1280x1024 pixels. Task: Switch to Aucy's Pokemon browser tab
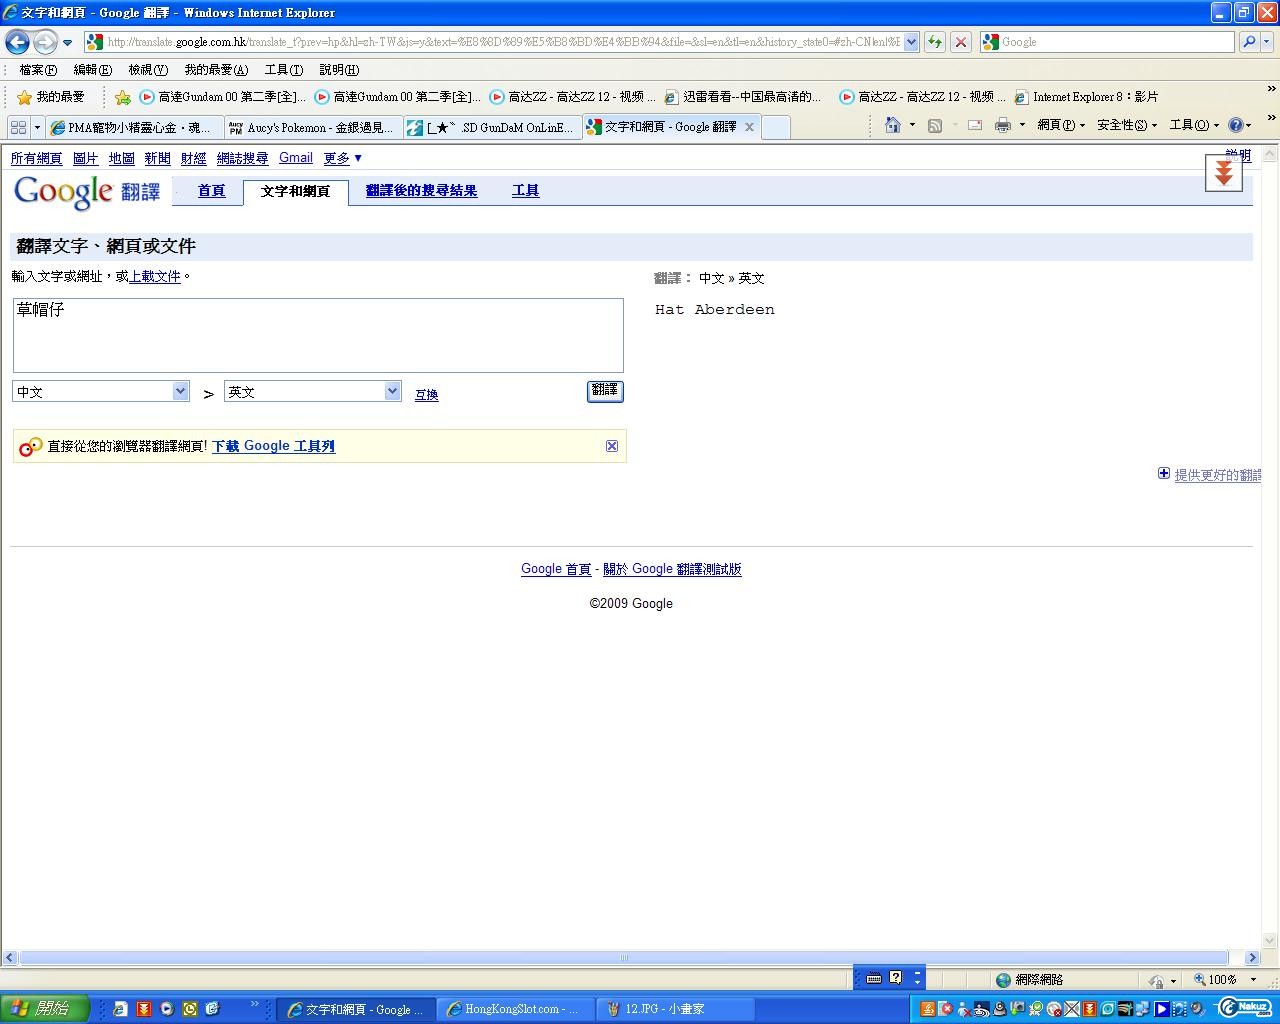[x=313, y=127]
